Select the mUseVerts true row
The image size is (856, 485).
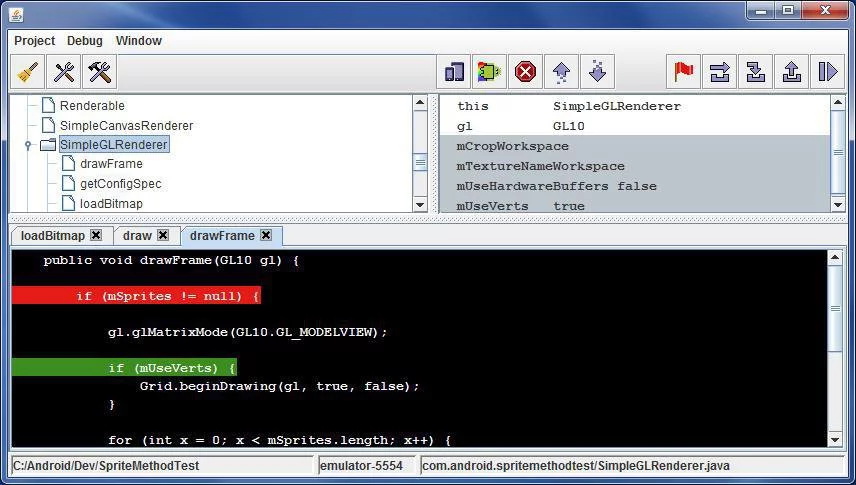coord(635,205)
